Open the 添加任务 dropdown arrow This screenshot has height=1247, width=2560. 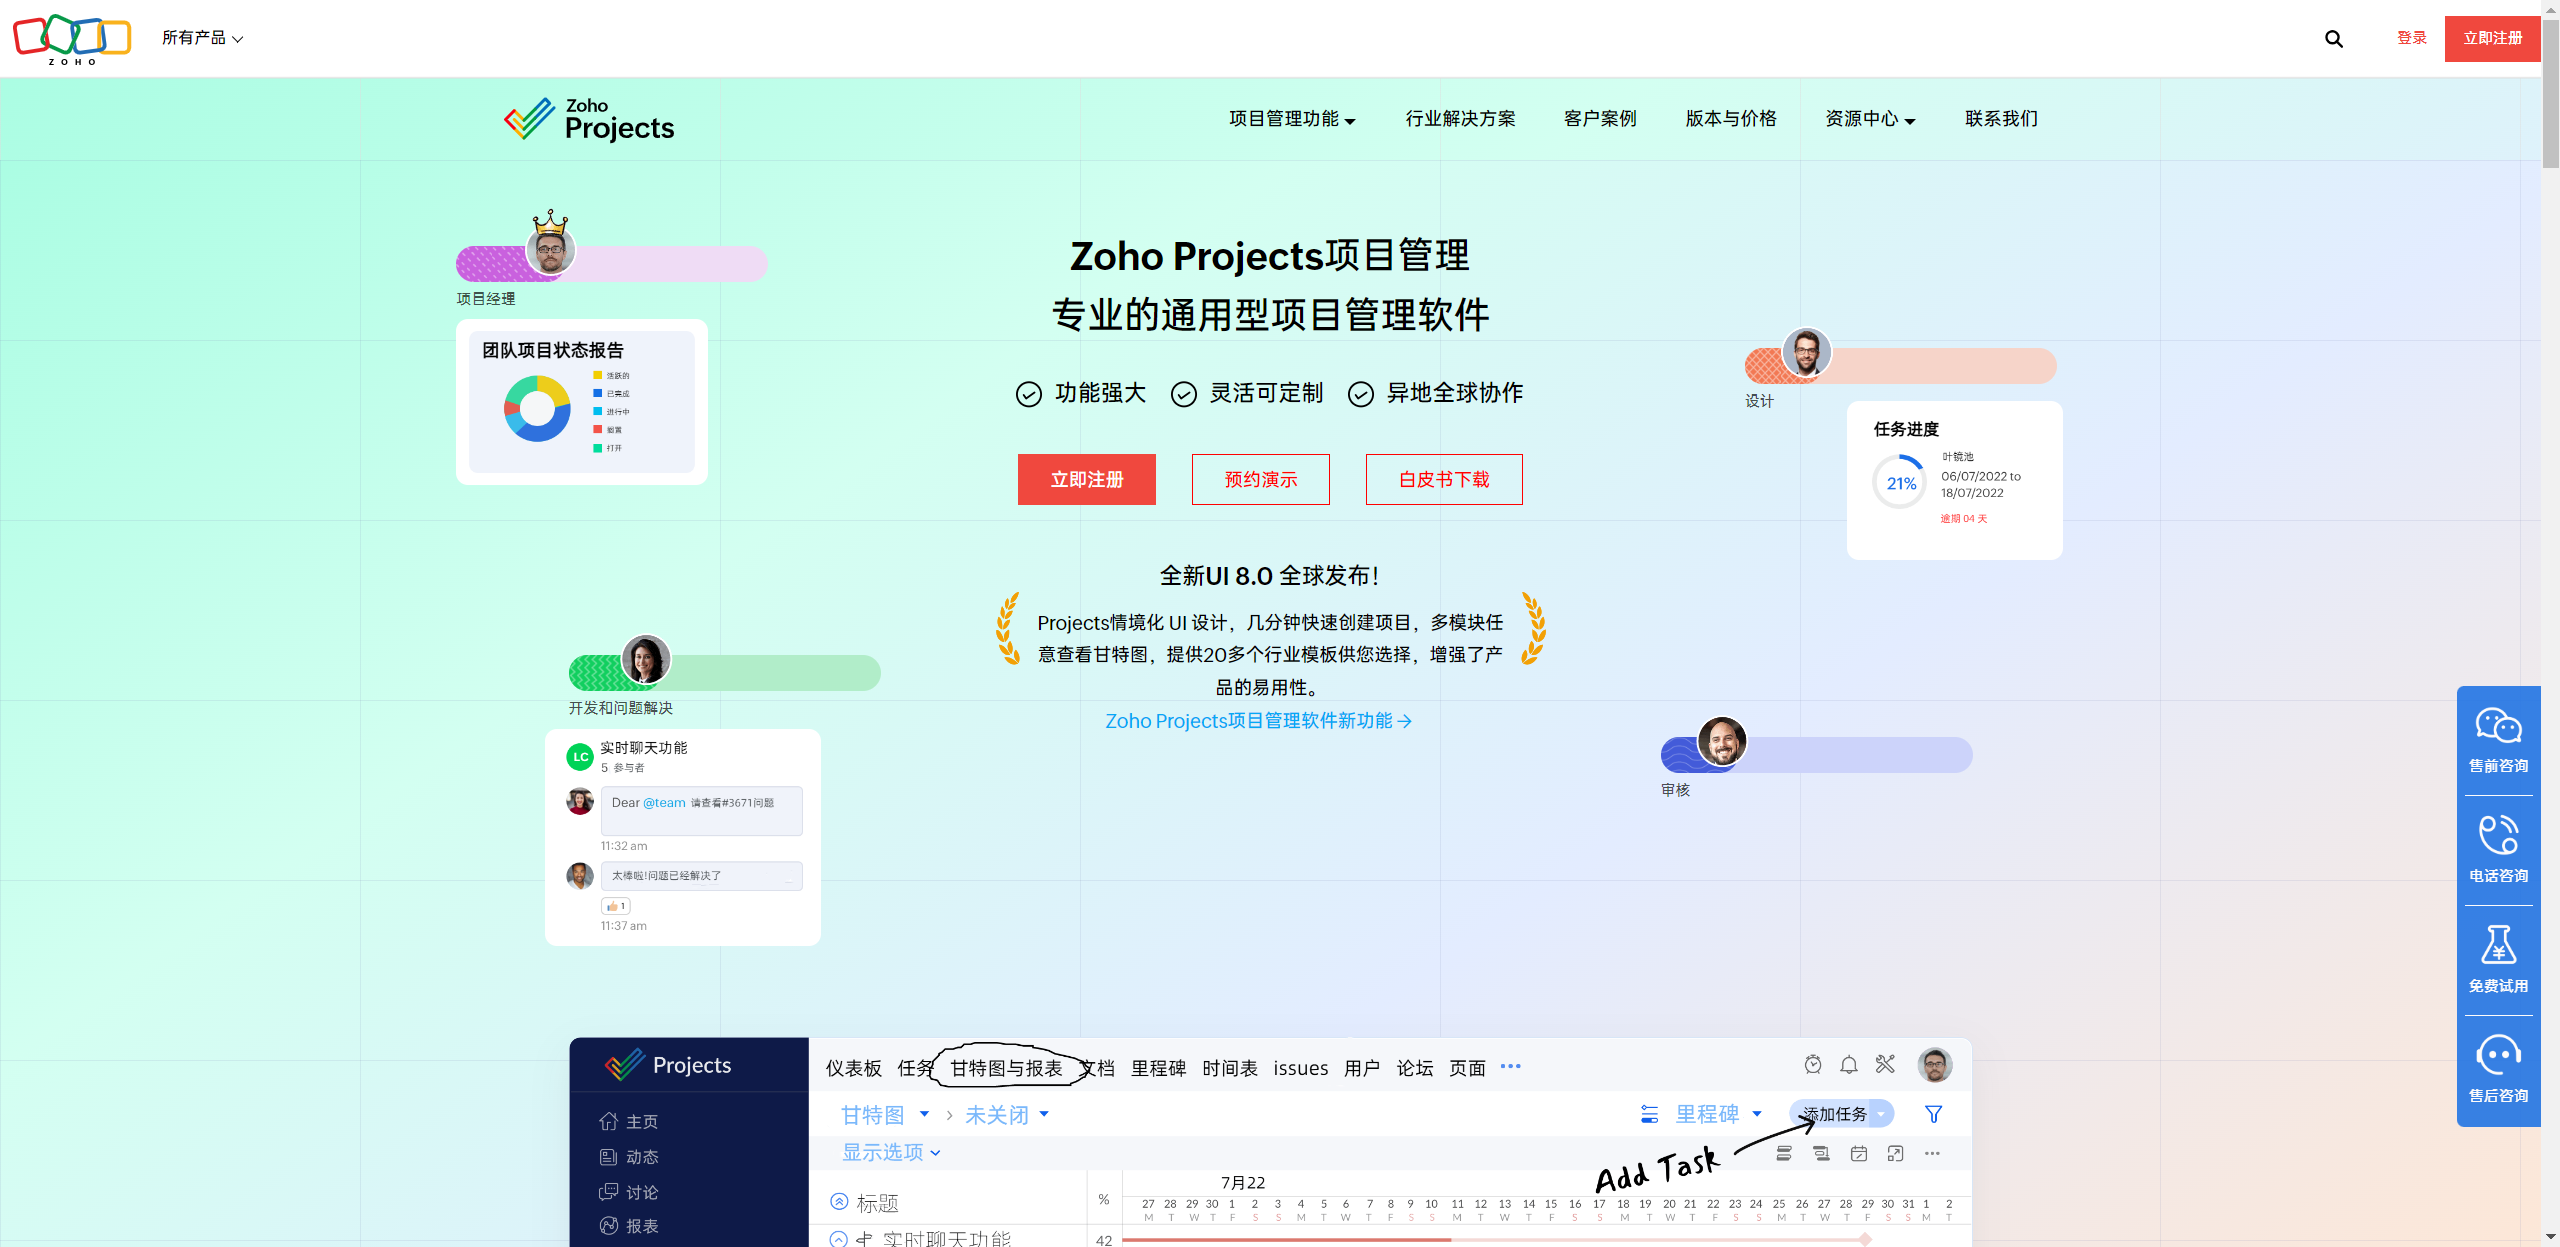click(x=1881, y=1114)
